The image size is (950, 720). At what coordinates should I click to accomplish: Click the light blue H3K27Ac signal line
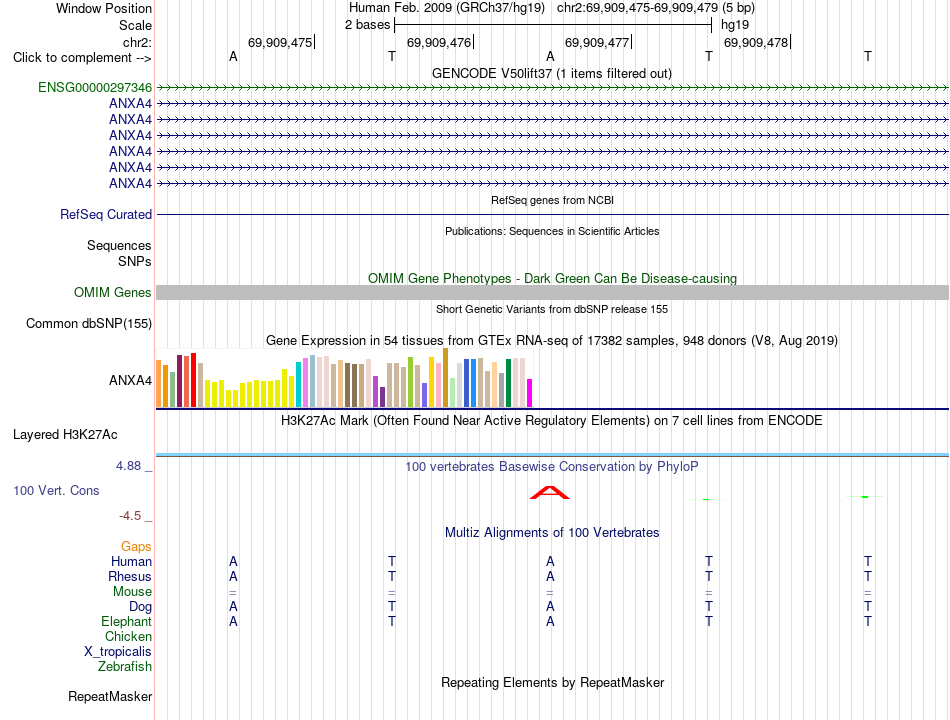552,454
